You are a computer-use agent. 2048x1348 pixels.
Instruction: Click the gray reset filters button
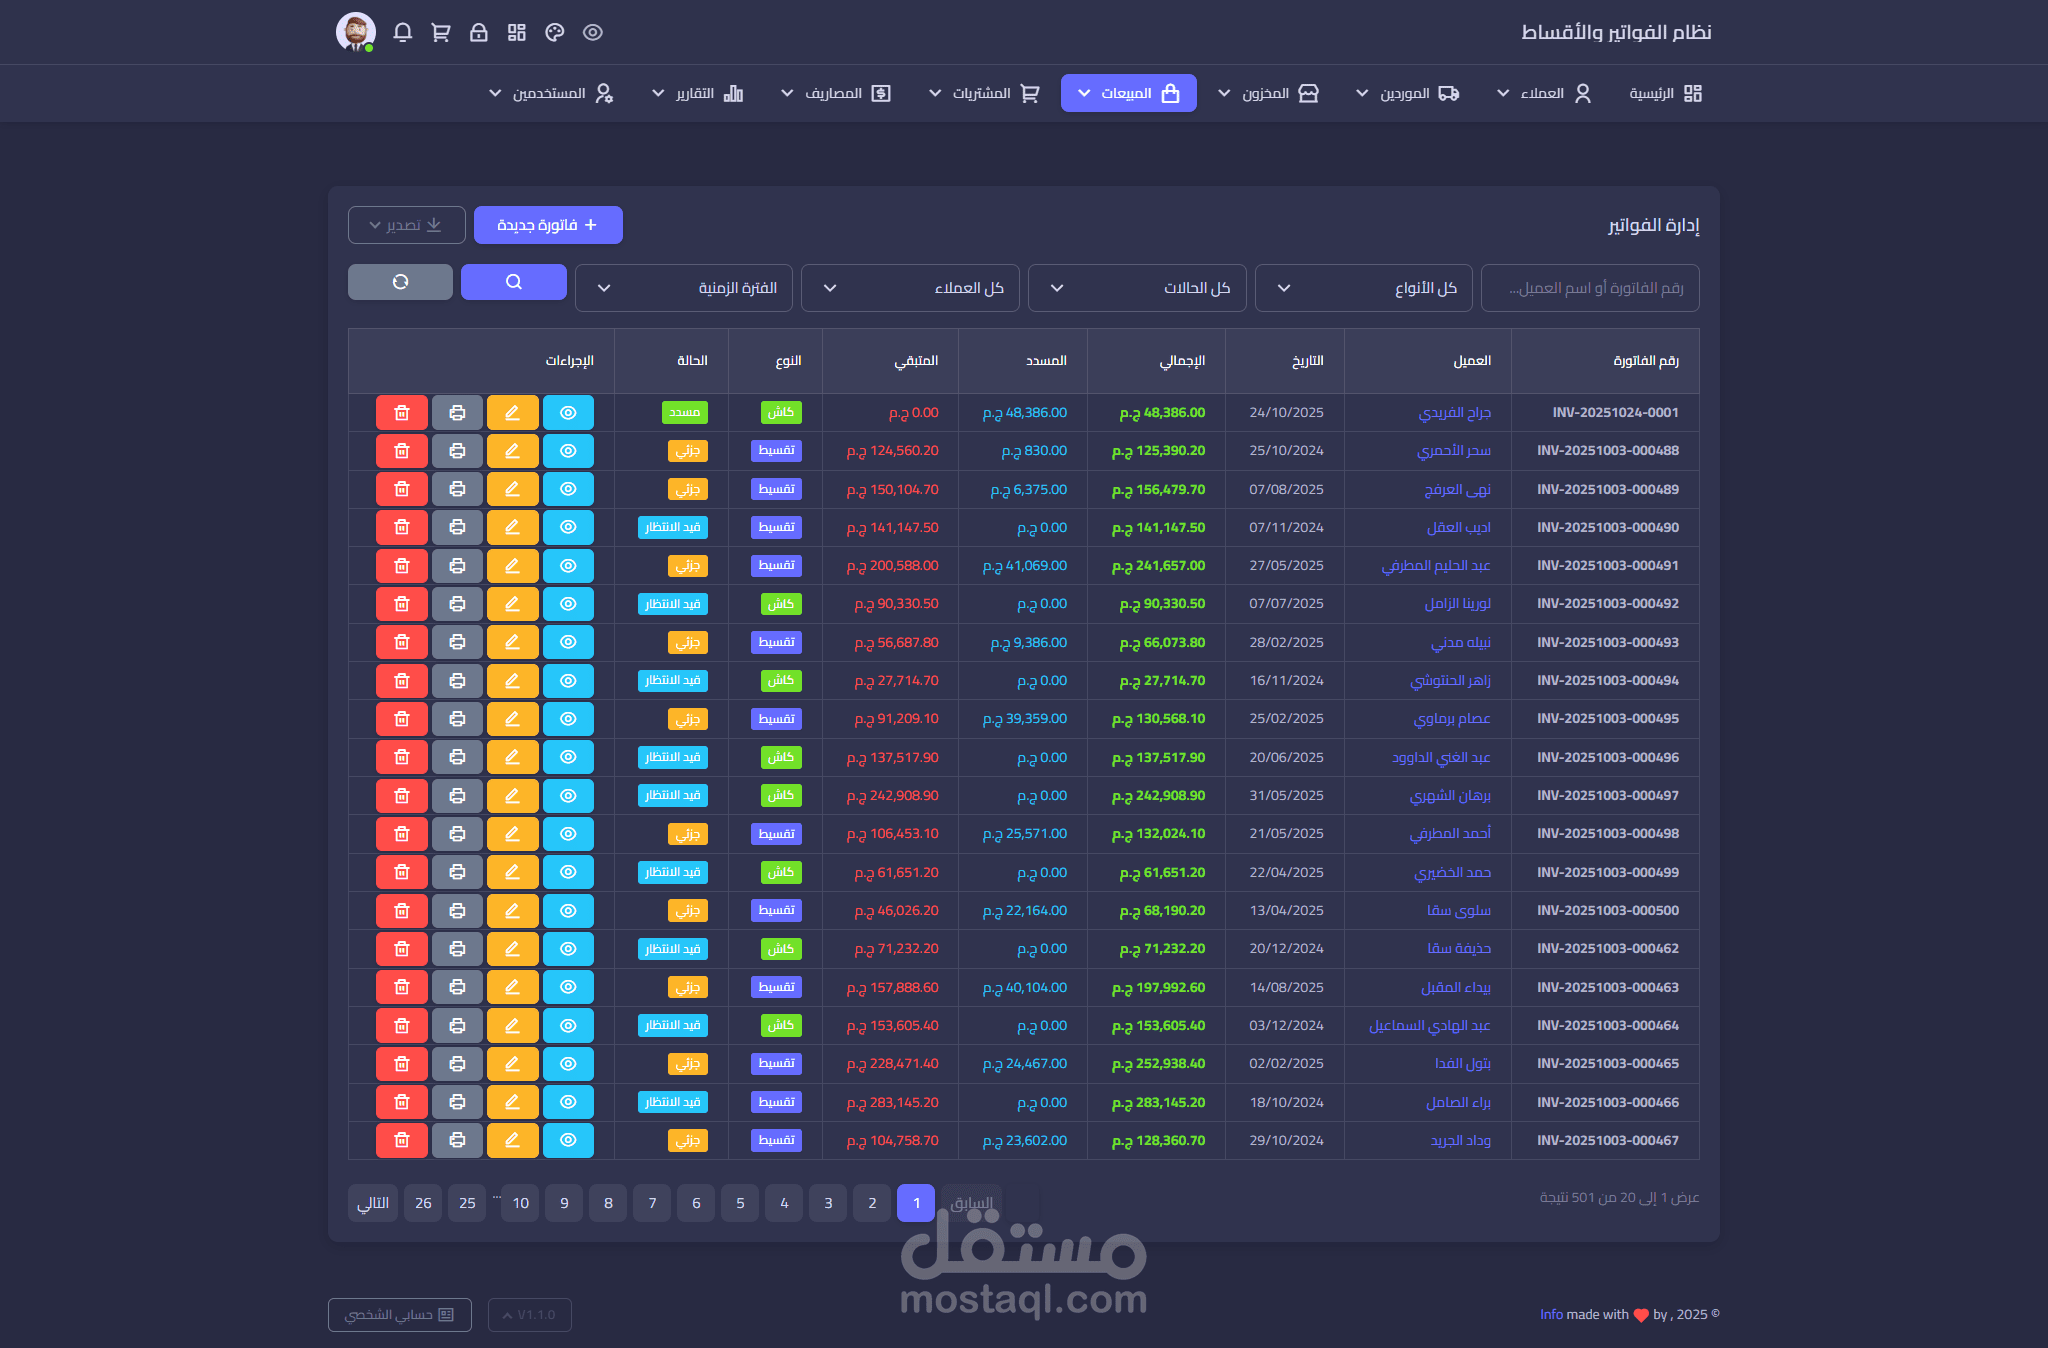pyautogui.click(x=400, y=282)
